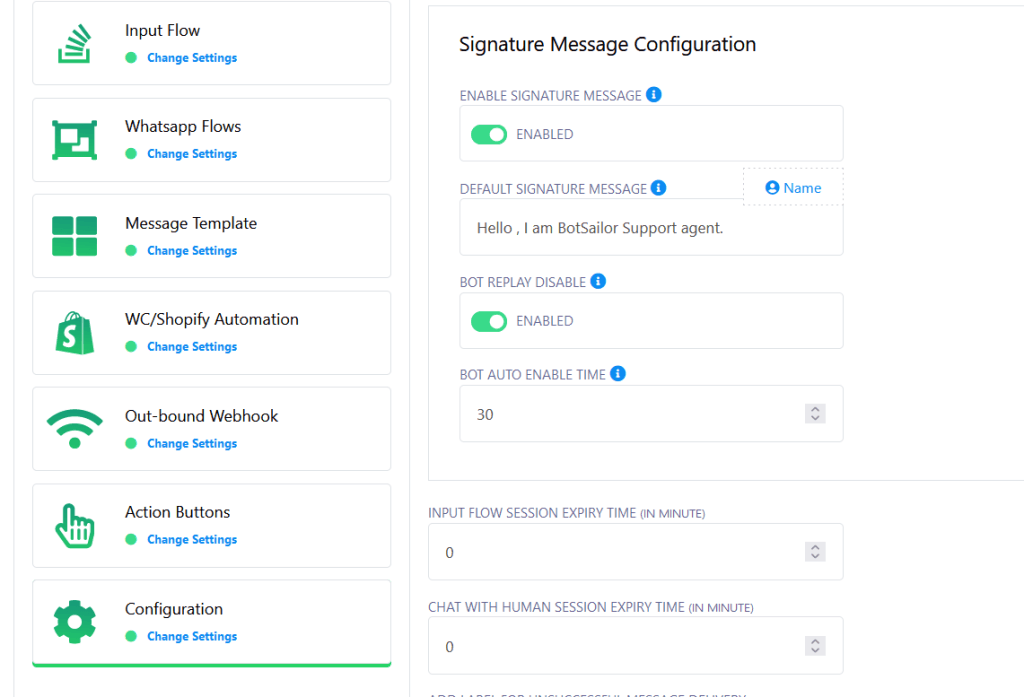Click stepper arrows in Bot Auto Enable Time
The width and height of the screenshot is (1024, 697).
[815, 414]
